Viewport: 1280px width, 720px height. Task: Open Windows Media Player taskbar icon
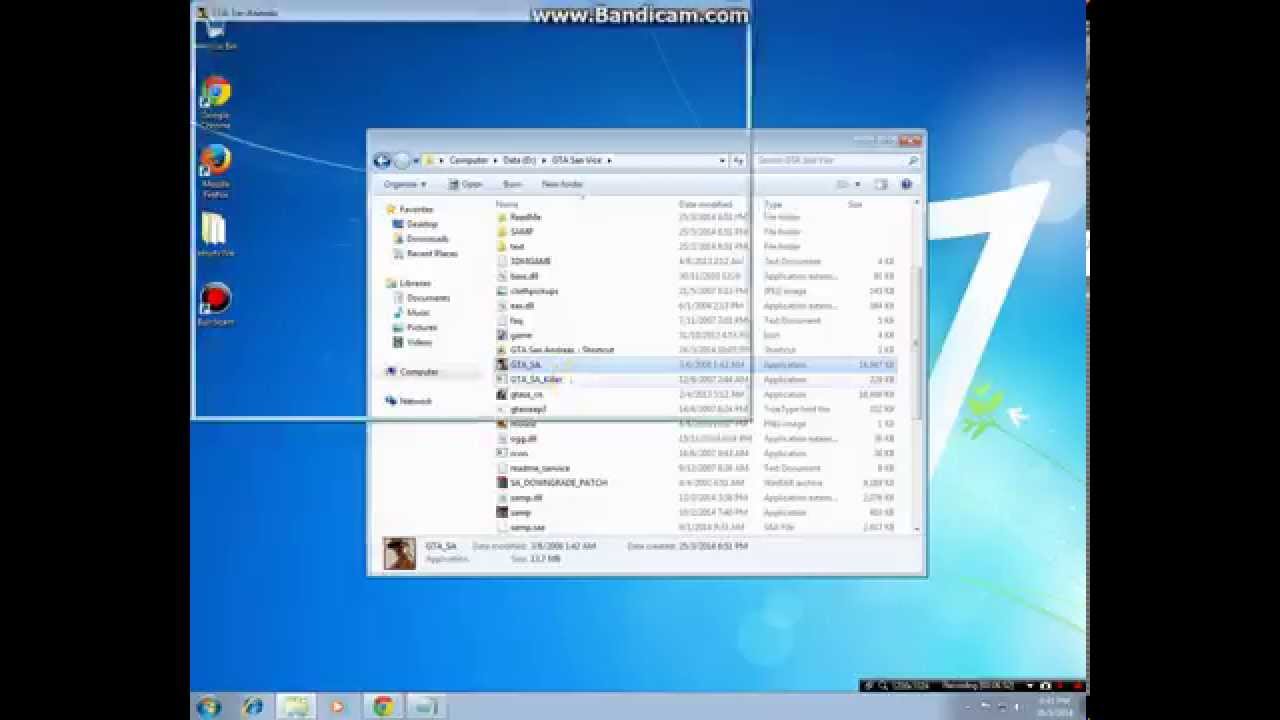pos(337,706)
